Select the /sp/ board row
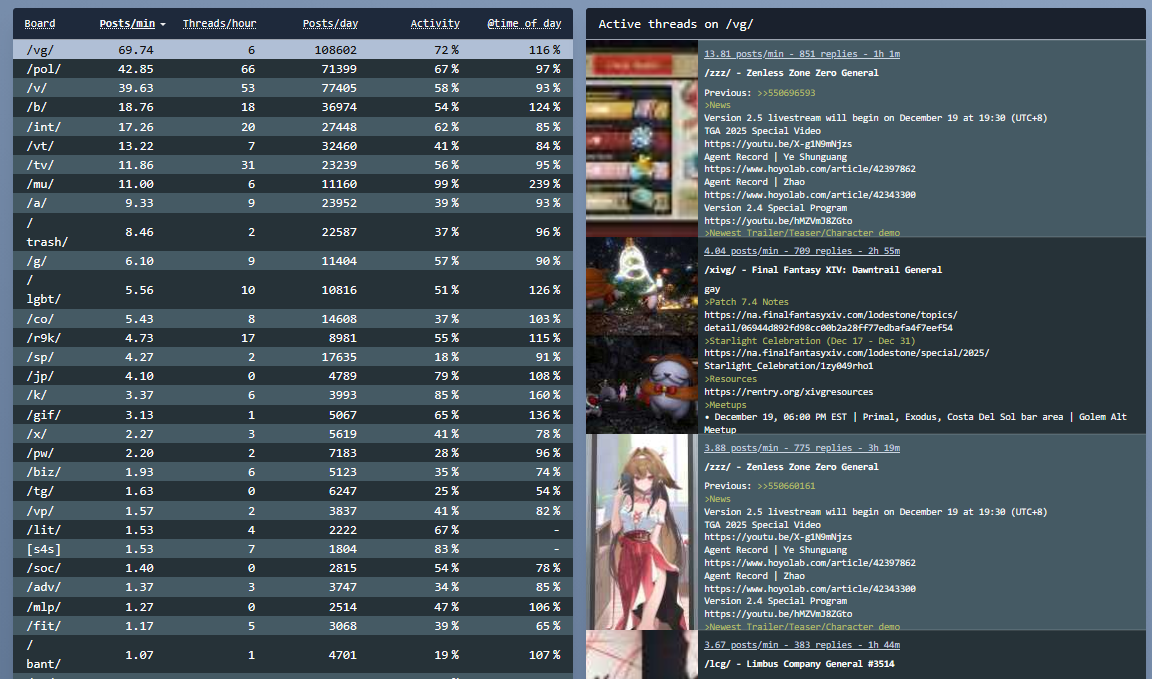 click(x=292, y=357)
